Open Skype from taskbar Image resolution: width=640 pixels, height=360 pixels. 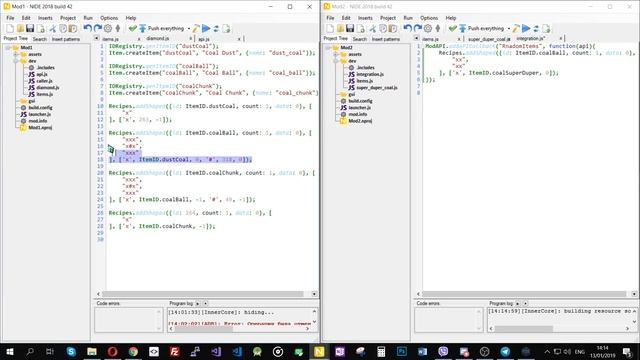[71, 351]
